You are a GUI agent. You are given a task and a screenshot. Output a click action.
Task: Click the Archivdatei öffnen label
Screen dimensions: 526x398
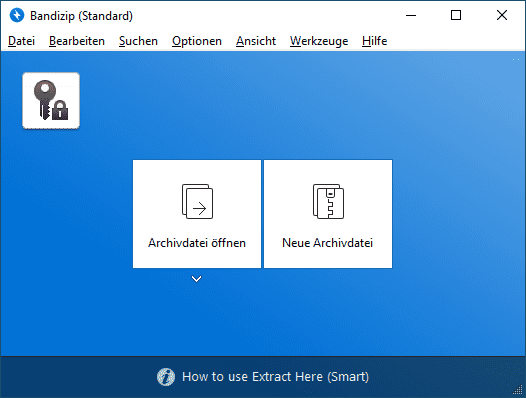[x=197, y=243]
